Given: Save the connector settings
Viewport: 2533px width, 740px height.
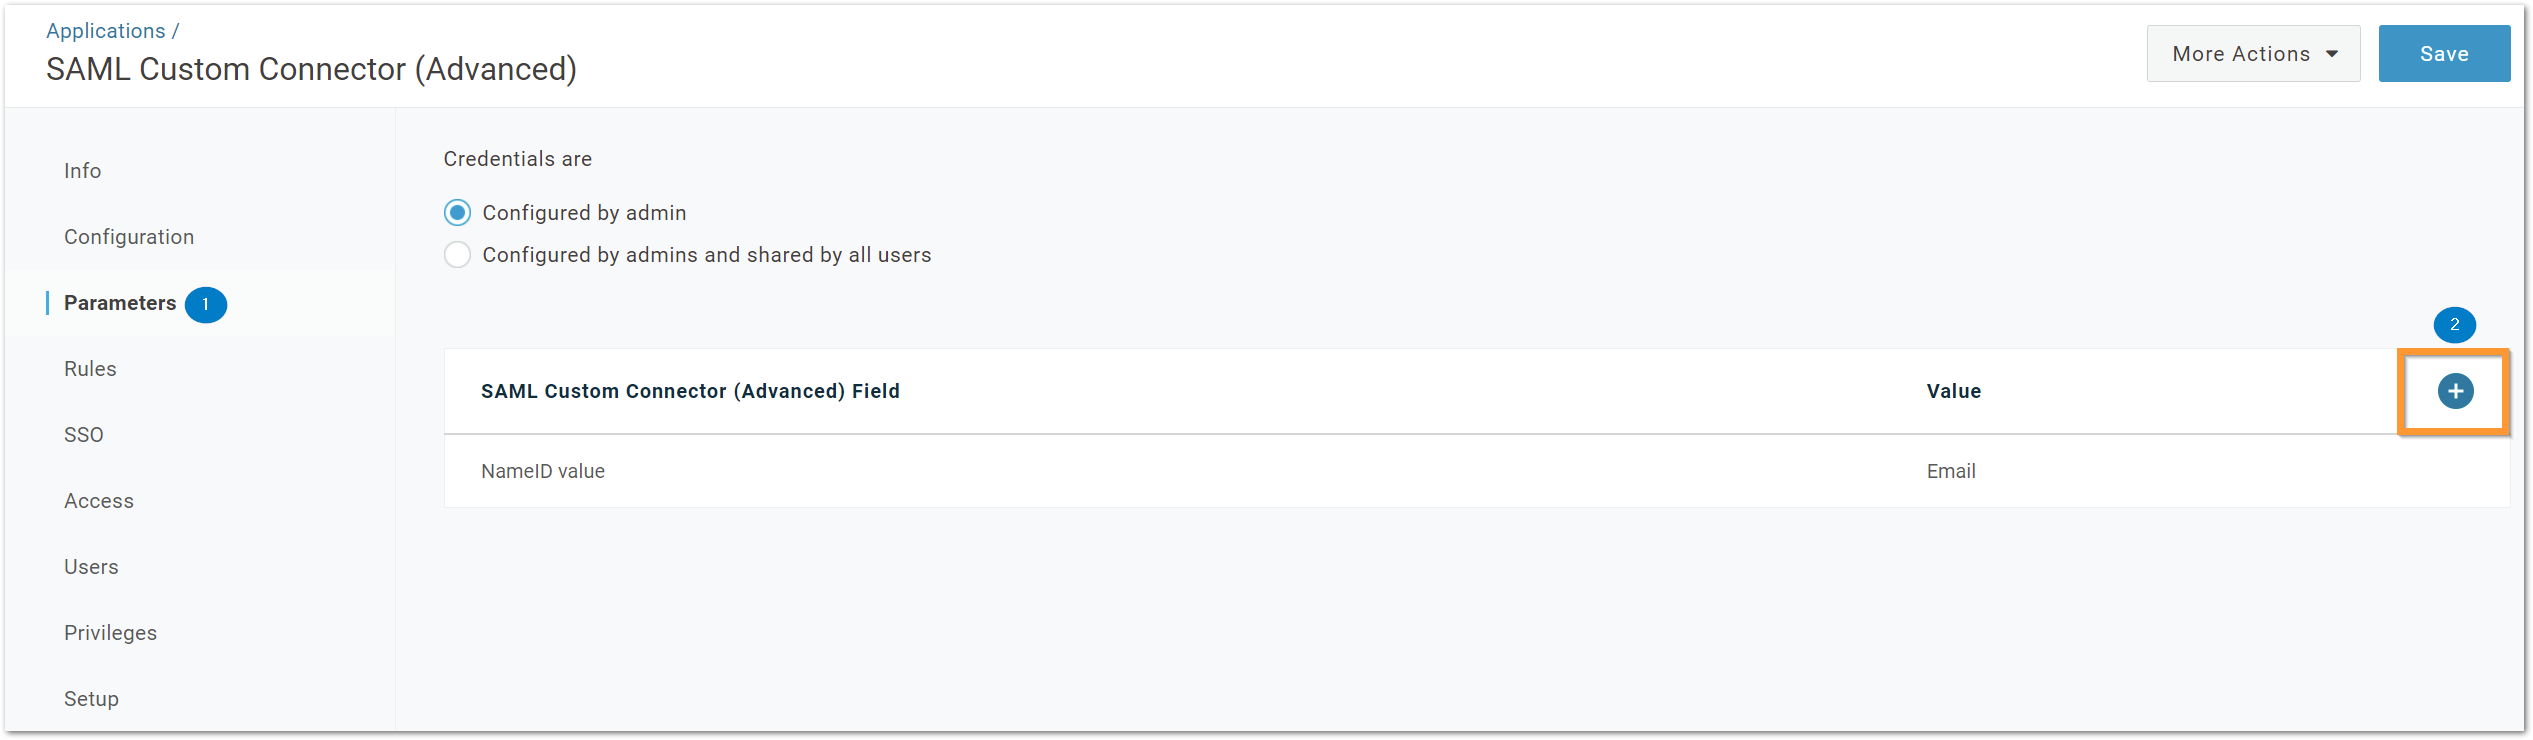Looking at the screenshot, I should tap(2444, 54).
